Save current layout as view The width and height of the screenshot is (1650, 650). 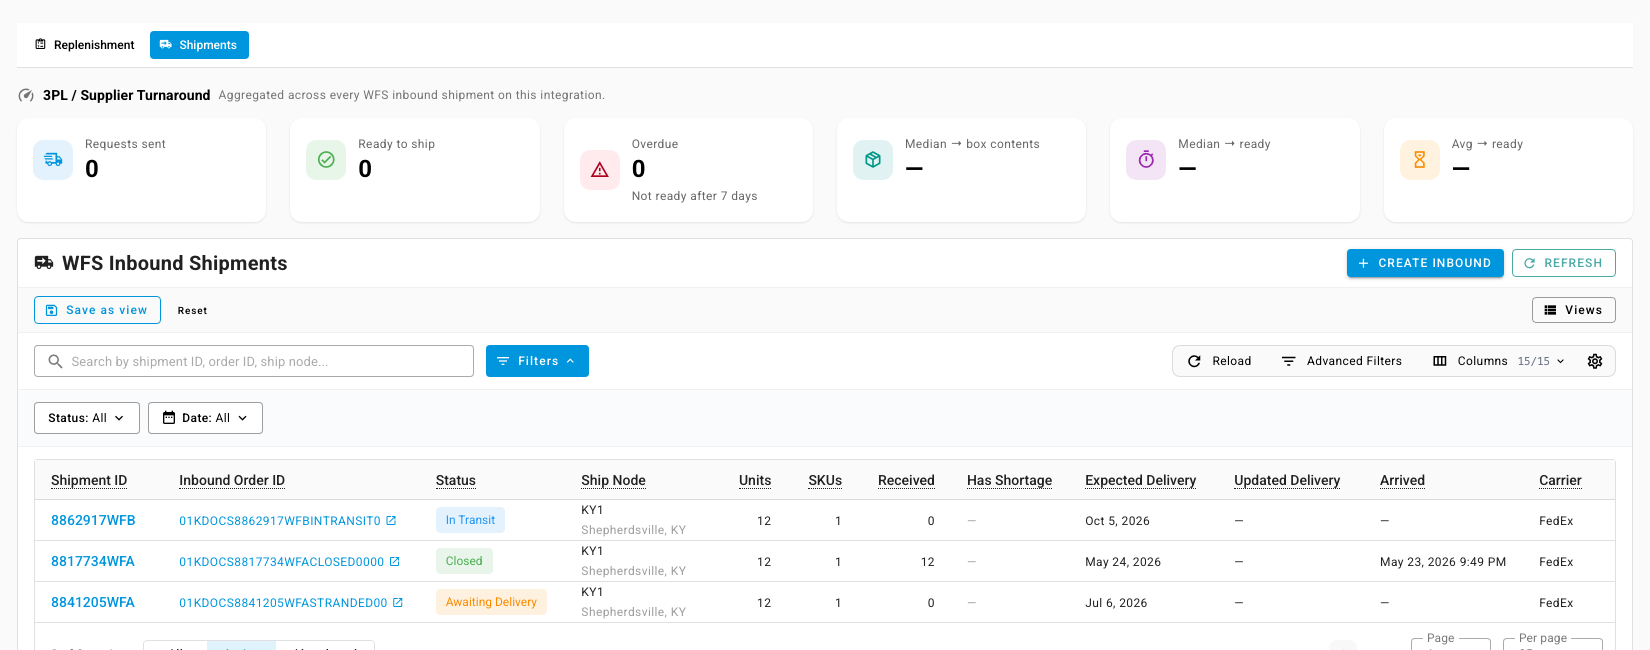coord(97,310)
